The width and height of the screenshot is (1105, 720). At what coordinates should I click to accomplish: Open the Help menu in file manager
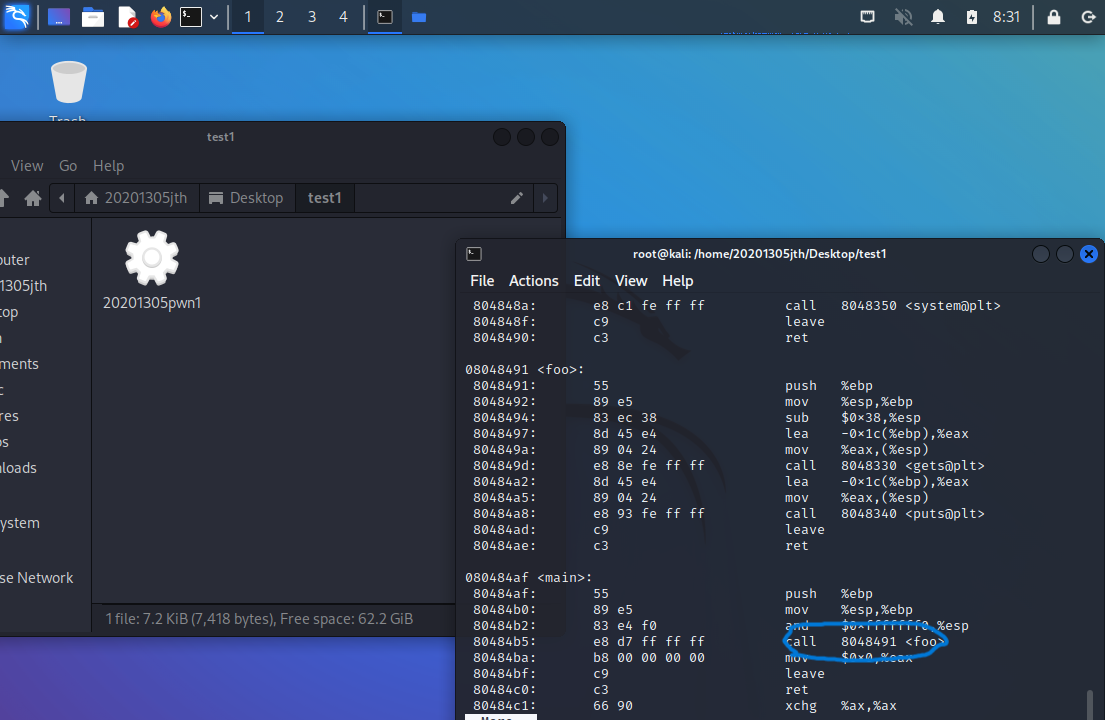pyautogui.click(x=109, y=166)
